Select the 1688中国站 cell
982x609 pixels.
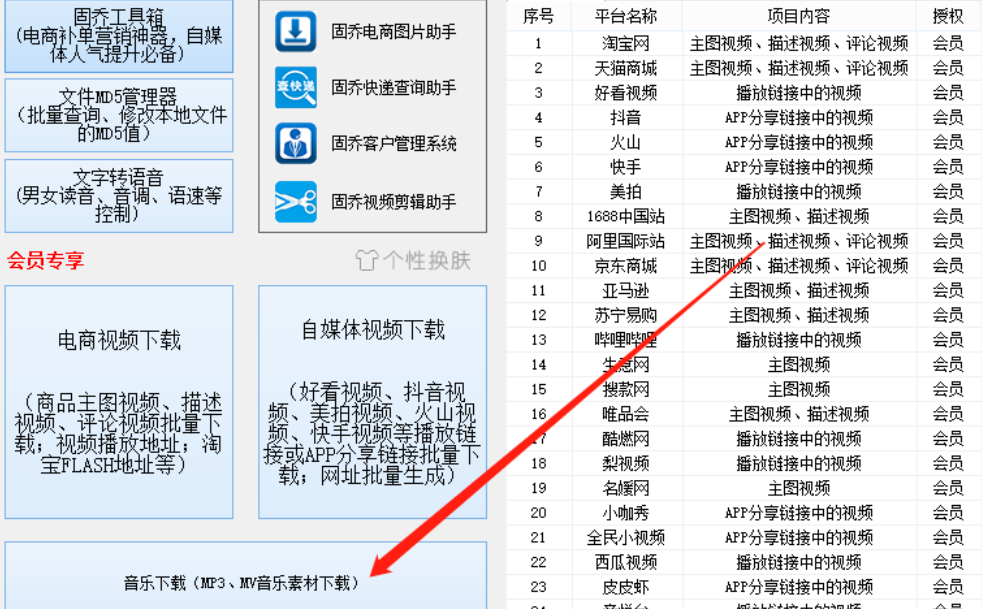tap(626, 216)
